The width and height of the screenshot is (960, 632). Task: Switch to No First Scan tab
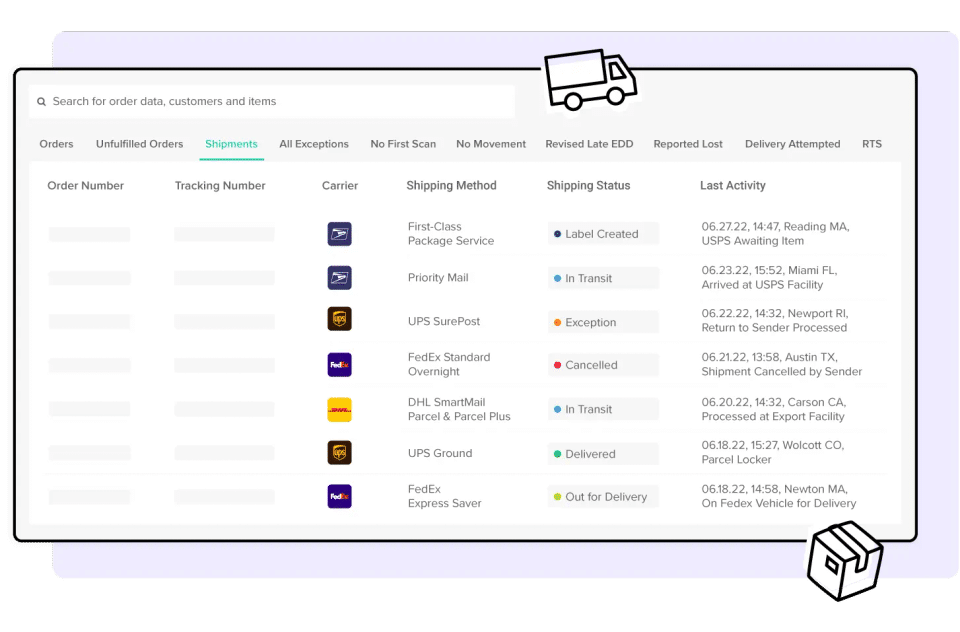(403, 144)
